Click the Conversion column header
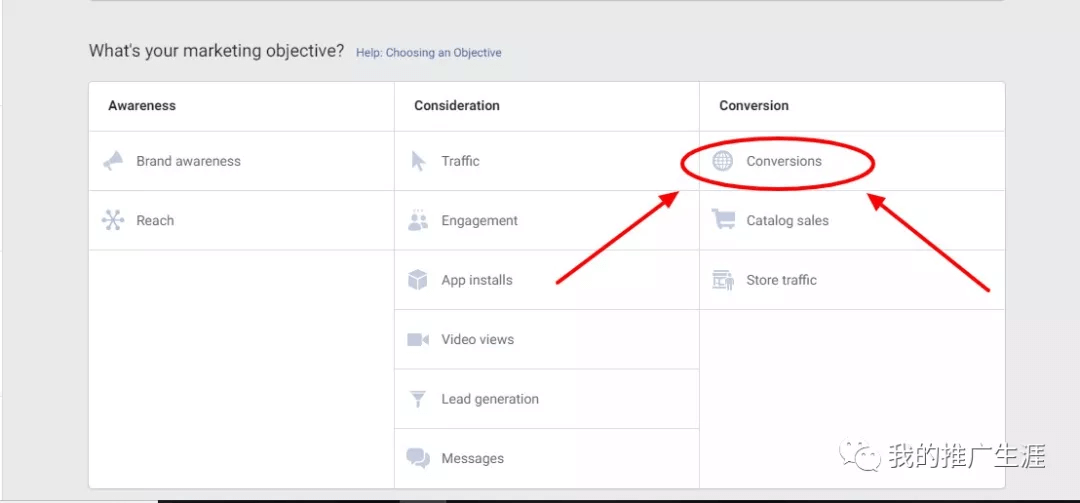Screen dimensions: 1080x503 (x=754, y=106)
